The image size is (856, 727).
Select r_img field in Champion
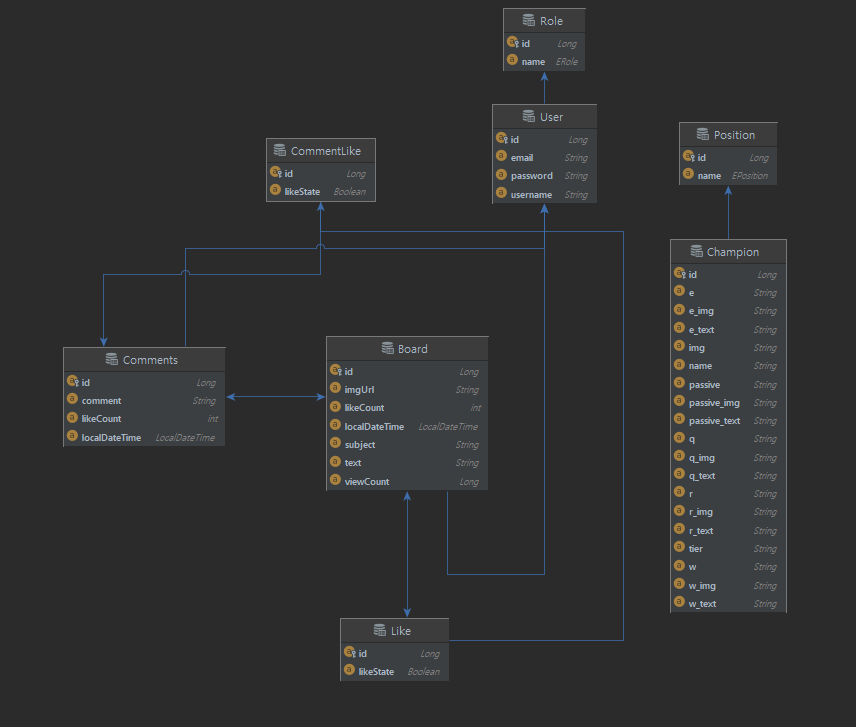pyautogui.click(x=728, y=512)
